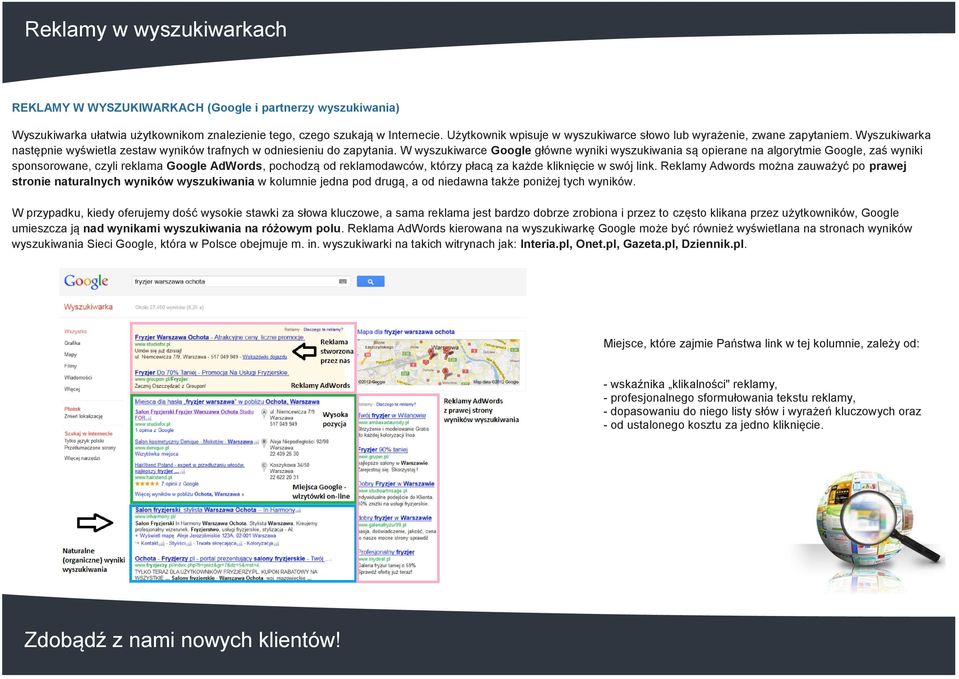Click '7 opinii z Google' star rating
The height and width of the screenshot is (679, 959).
pos(166,483)
